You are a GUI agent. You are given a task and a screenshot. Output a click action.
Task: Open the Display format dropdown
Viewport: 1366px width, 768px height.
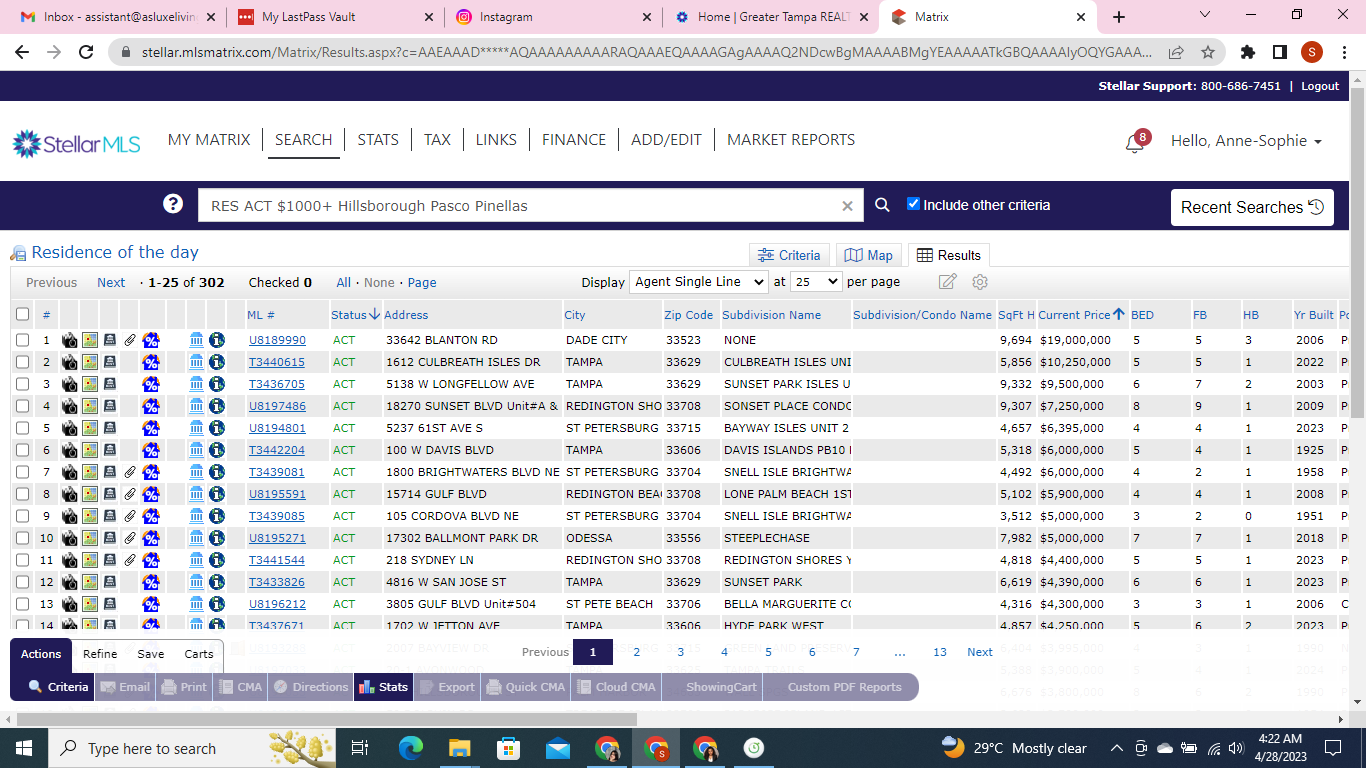tap(699, 282)
